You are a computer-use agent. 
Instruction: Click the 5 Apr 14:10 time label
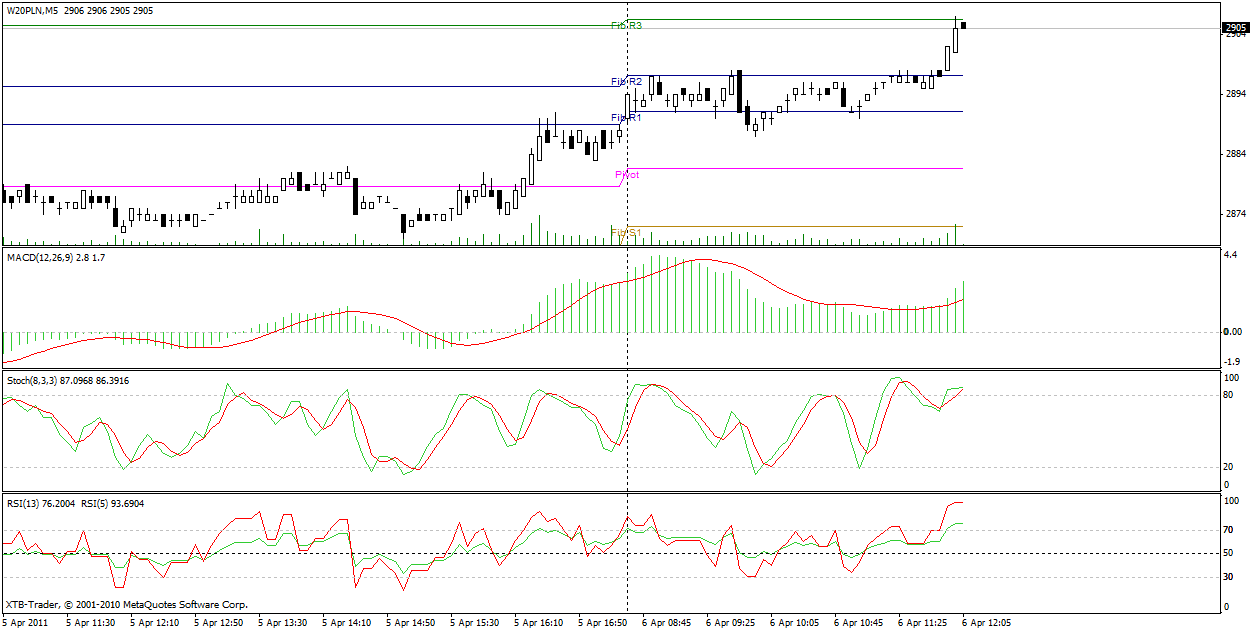pyautogui.click(x=346, y=621)
